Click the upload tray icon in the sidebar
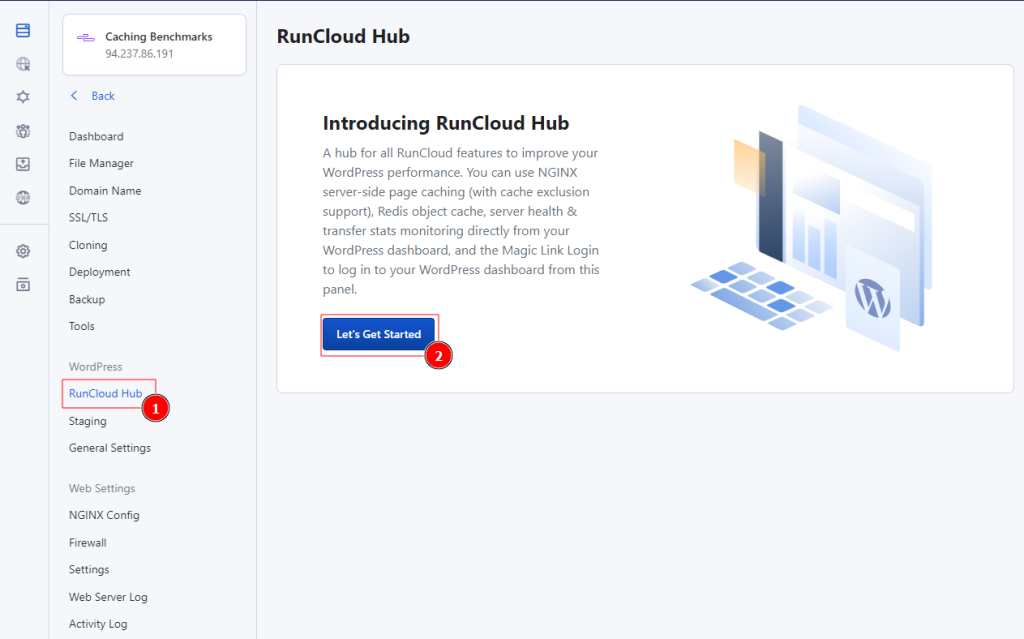 click(23, 164)
